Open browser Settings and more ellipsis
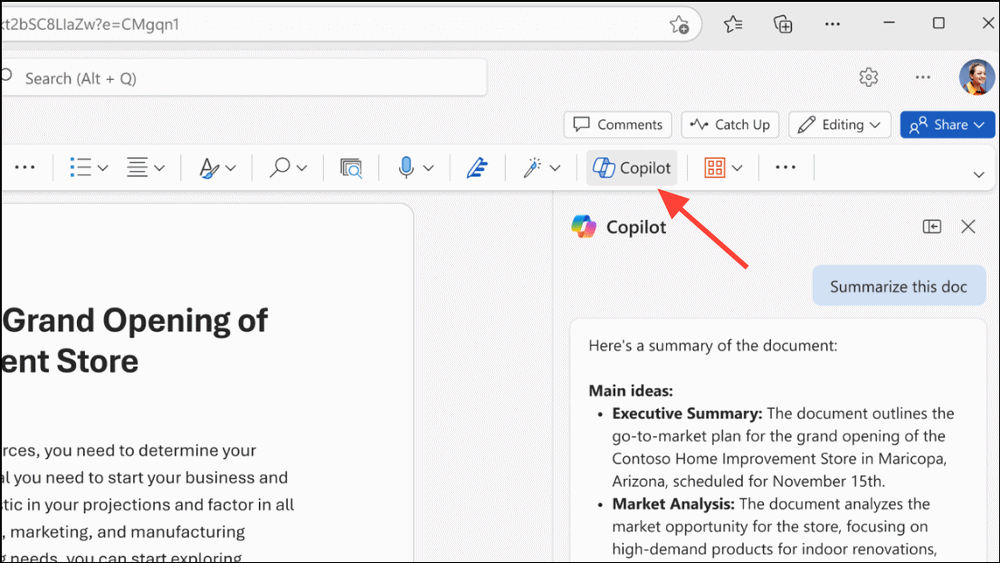Screen dimensions: 1000x563 pyautogui.click(x=832, y=24)
